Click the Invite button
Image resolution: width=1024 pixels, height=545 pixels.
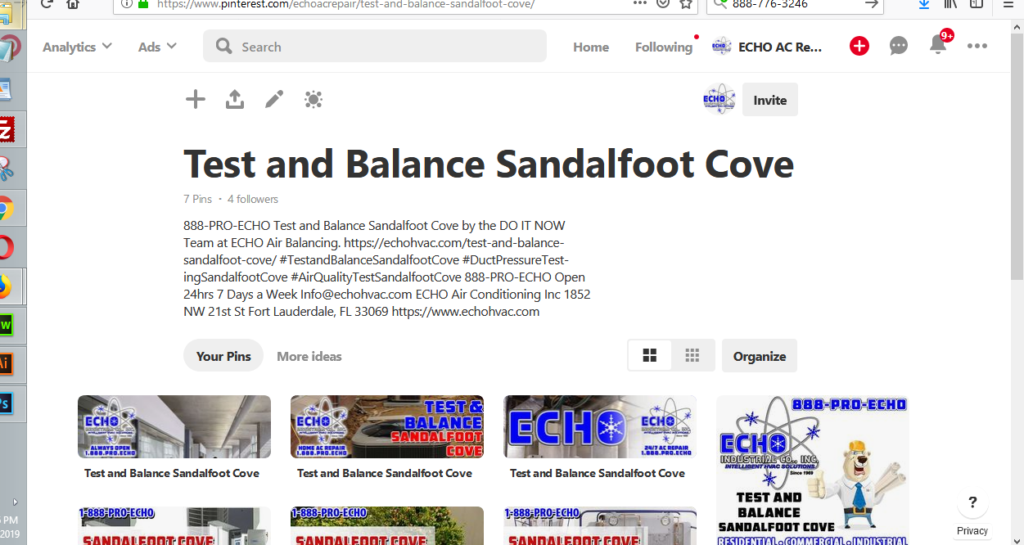coord(769,100)
